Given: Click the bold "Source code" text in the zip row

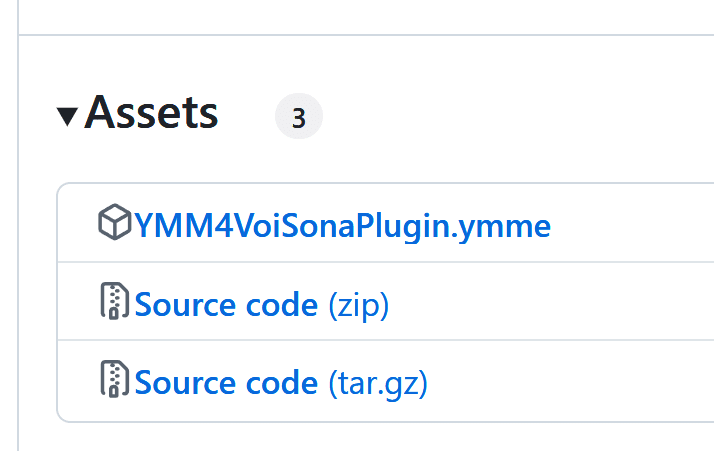Looking at the screenshot, I should coord(226,304).
